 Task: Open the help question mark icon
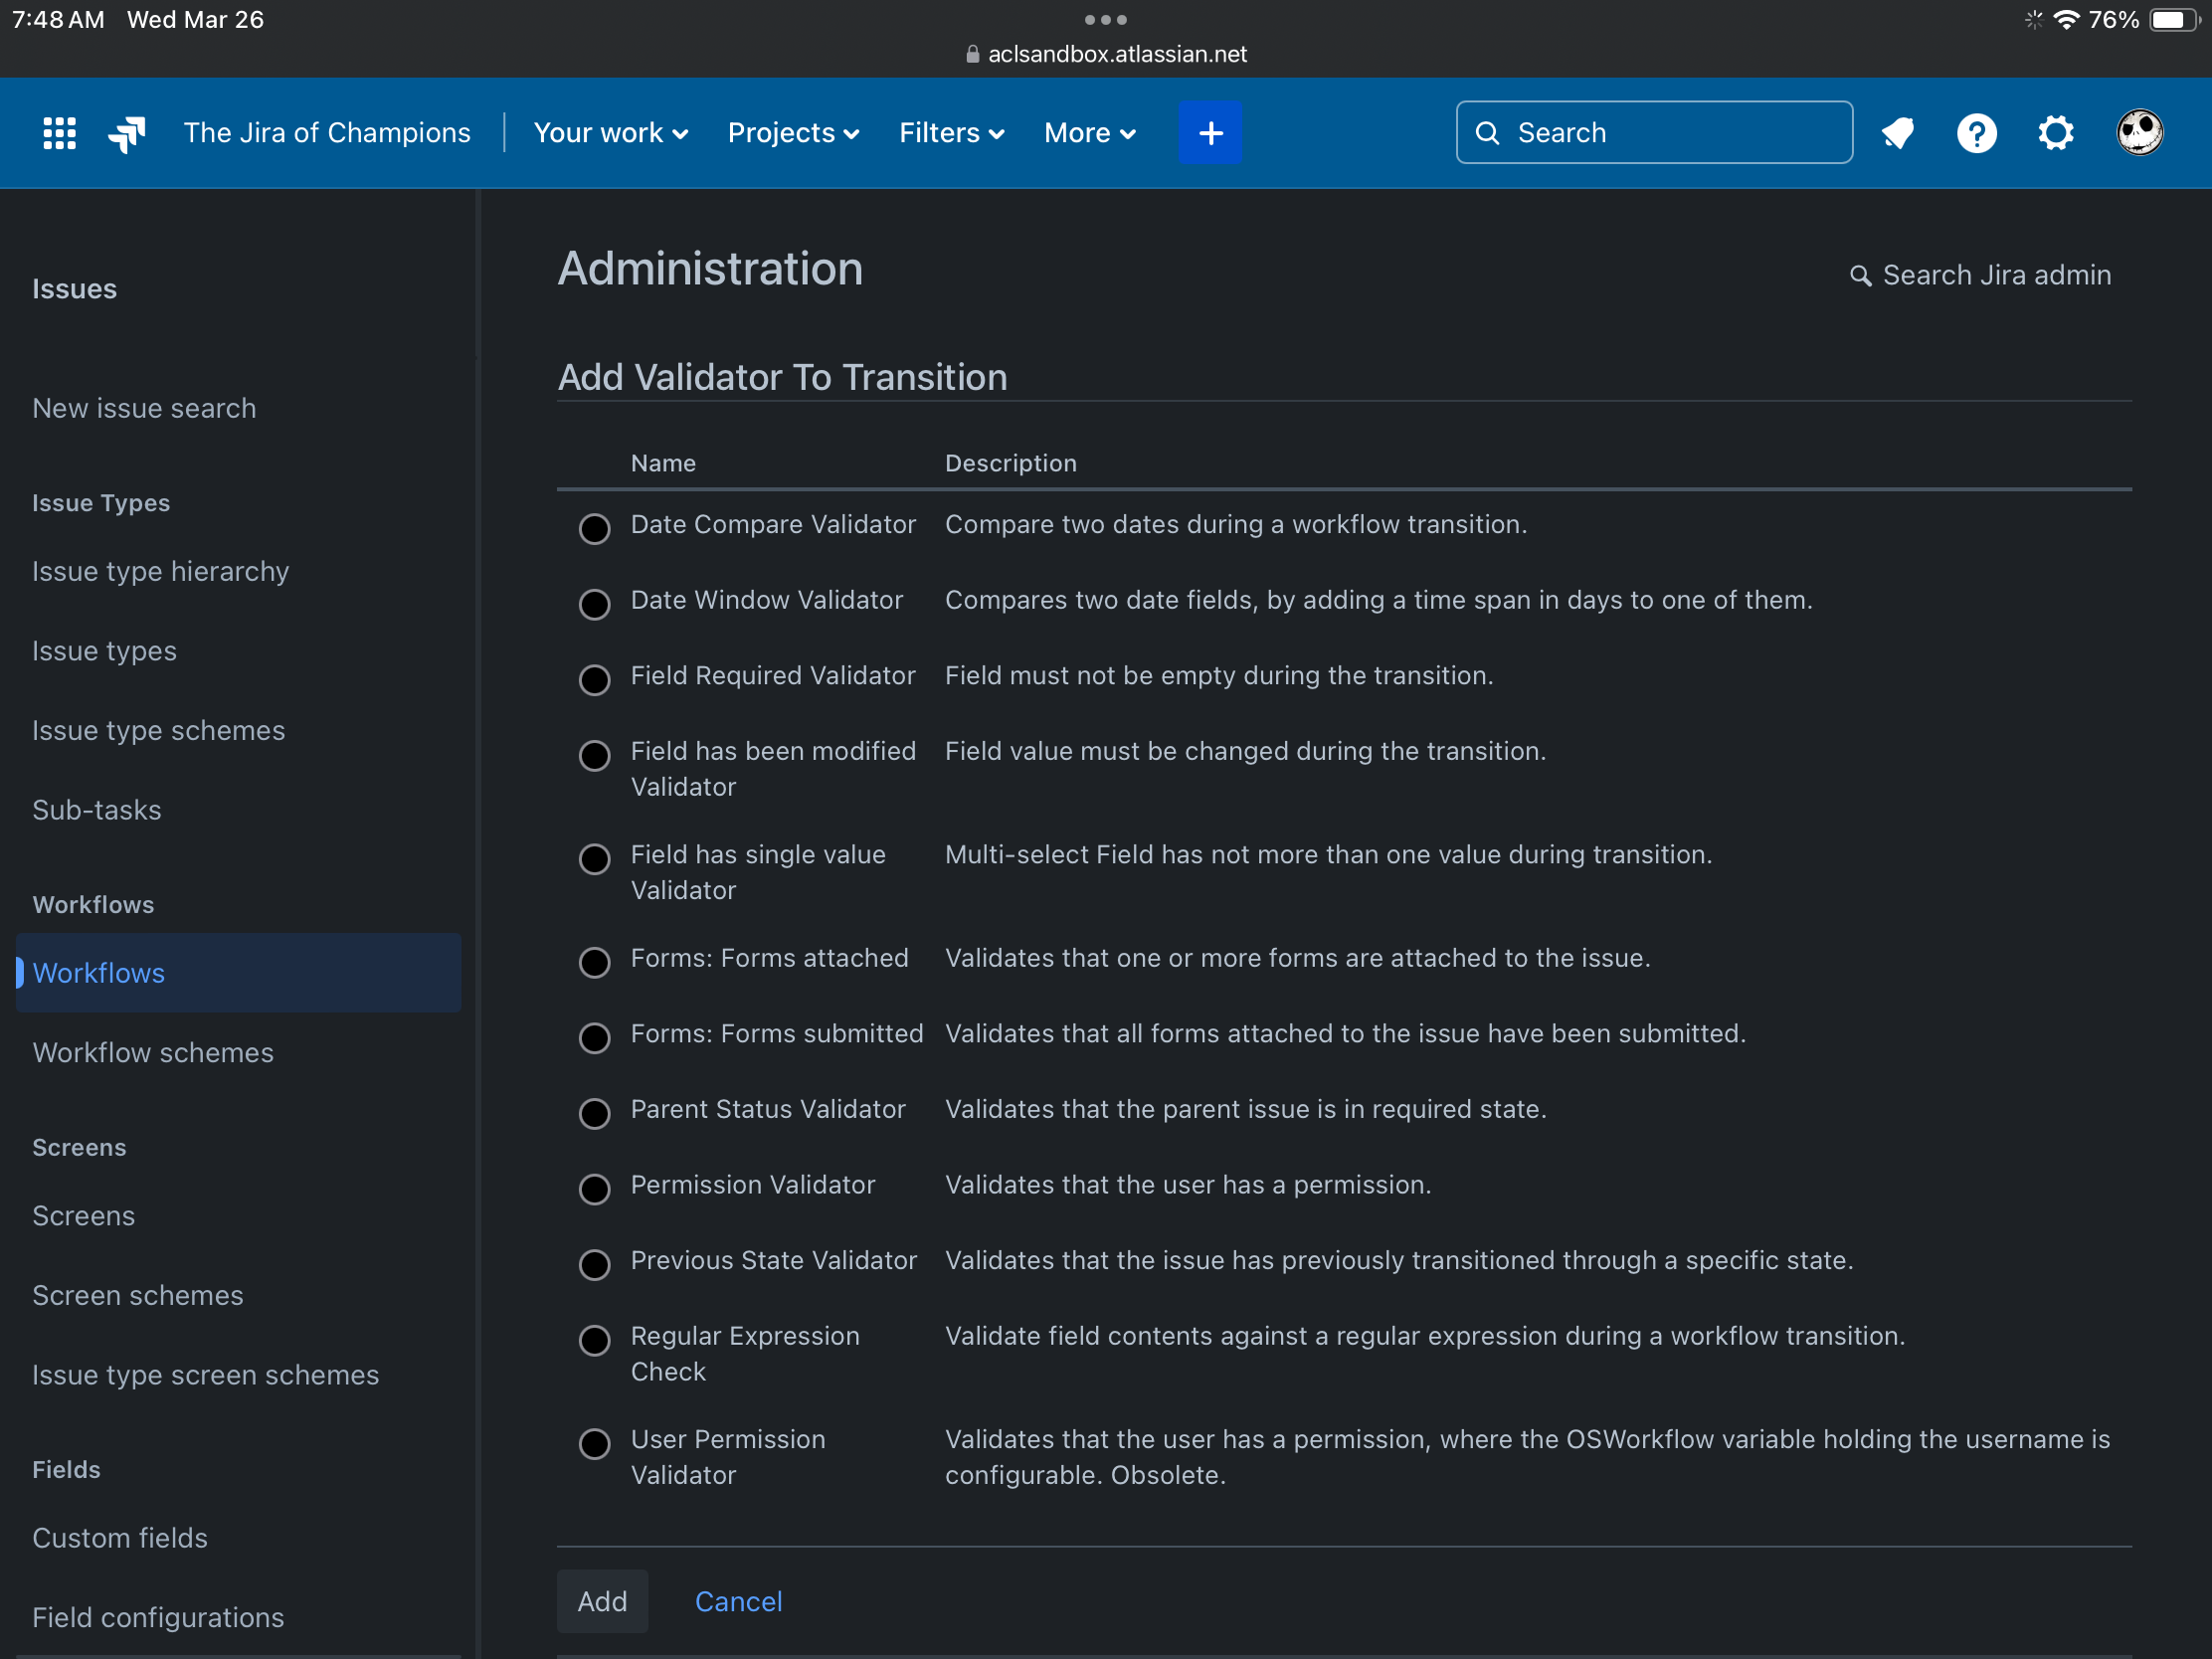pos(1976,133)
